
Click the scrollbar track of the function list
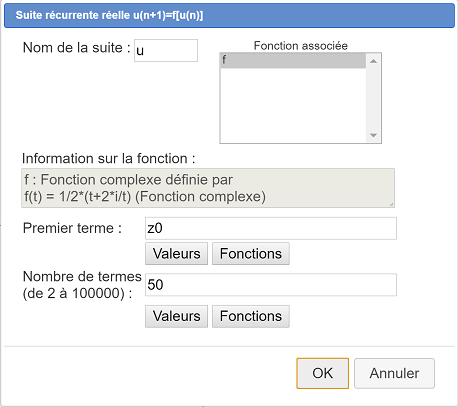(373, 98)
